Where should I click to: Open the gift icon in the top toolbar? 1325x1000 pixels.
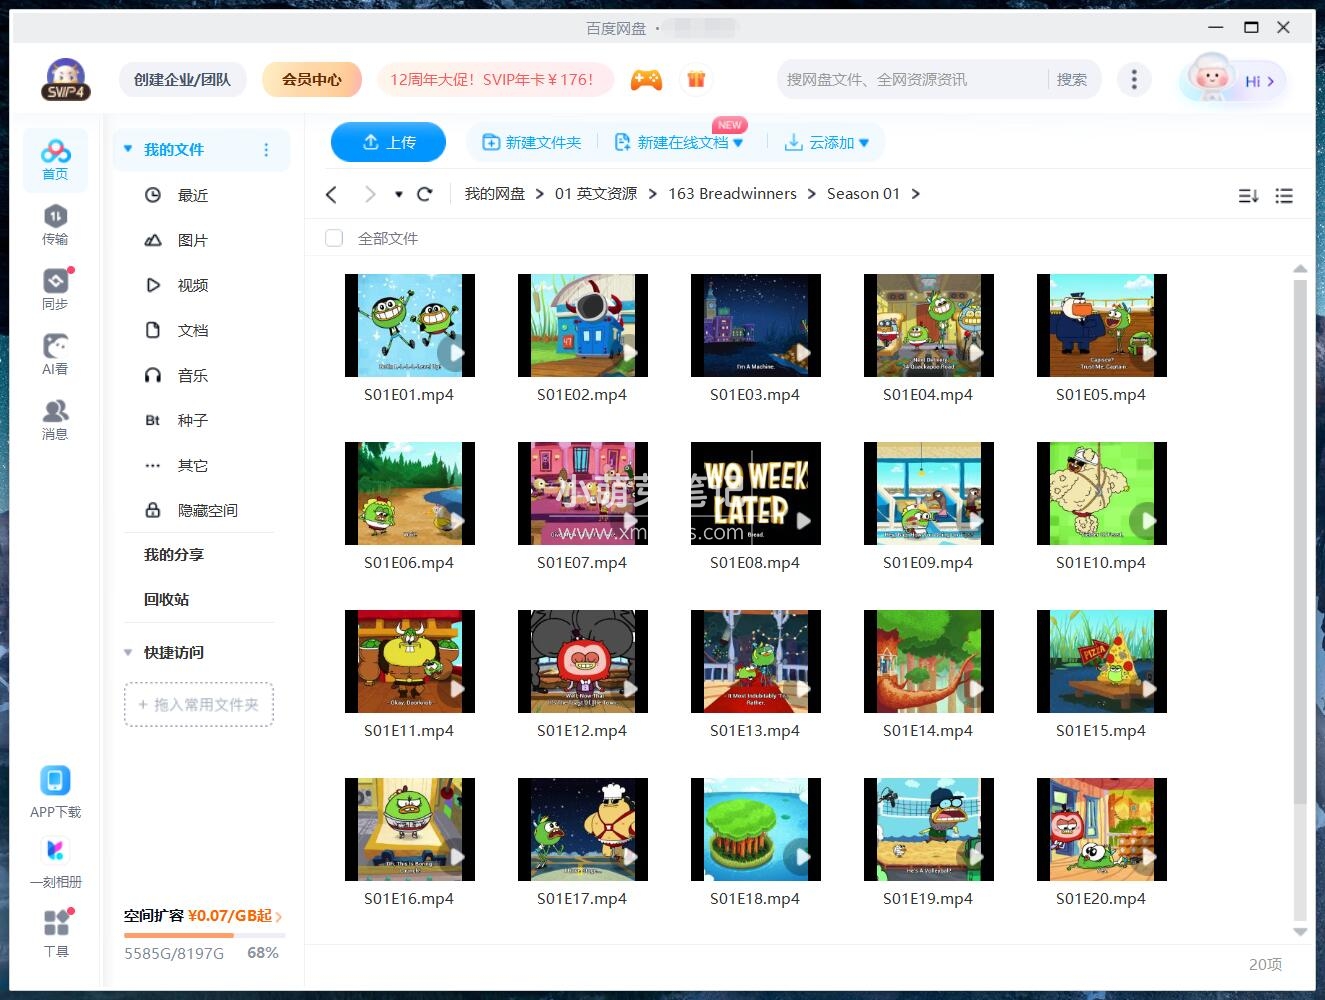coord(696,79)
